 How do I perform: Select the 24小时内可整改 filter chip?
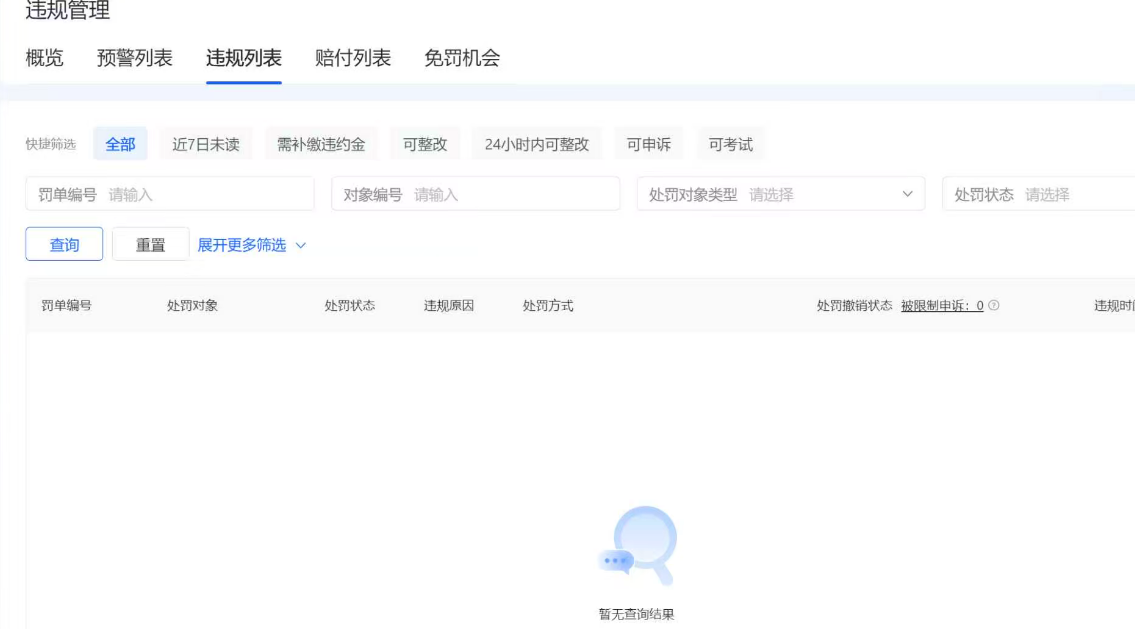point(537,144)
